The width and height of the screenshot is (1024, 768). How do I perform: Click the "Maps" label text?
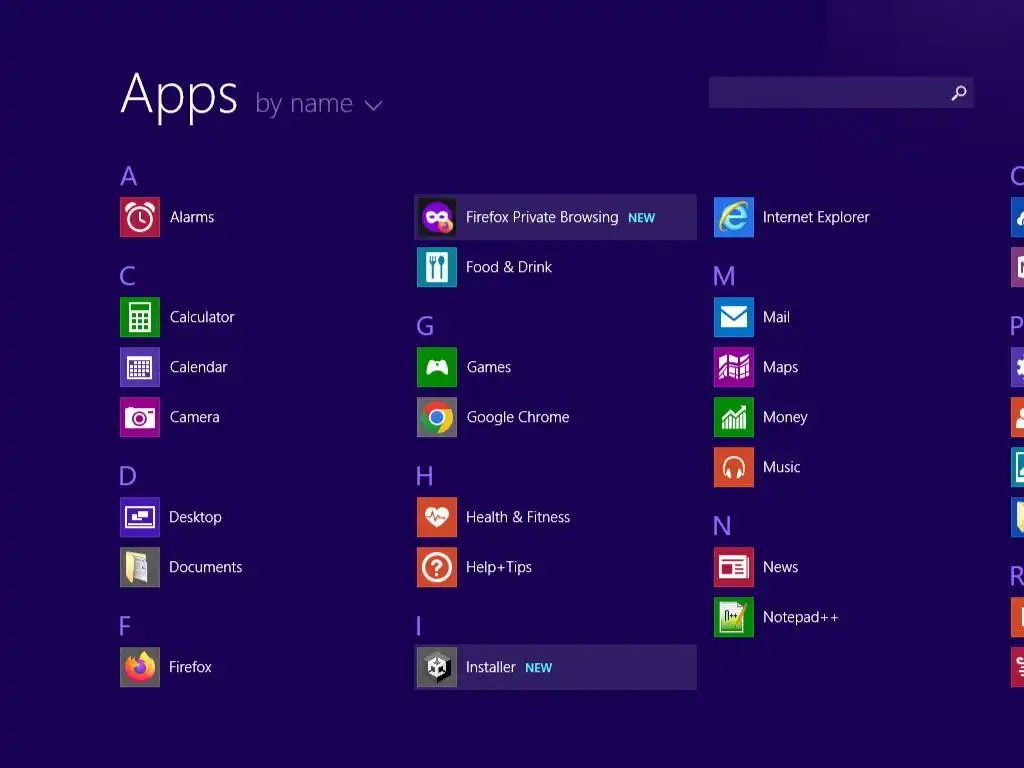click(x=780, y=367)
